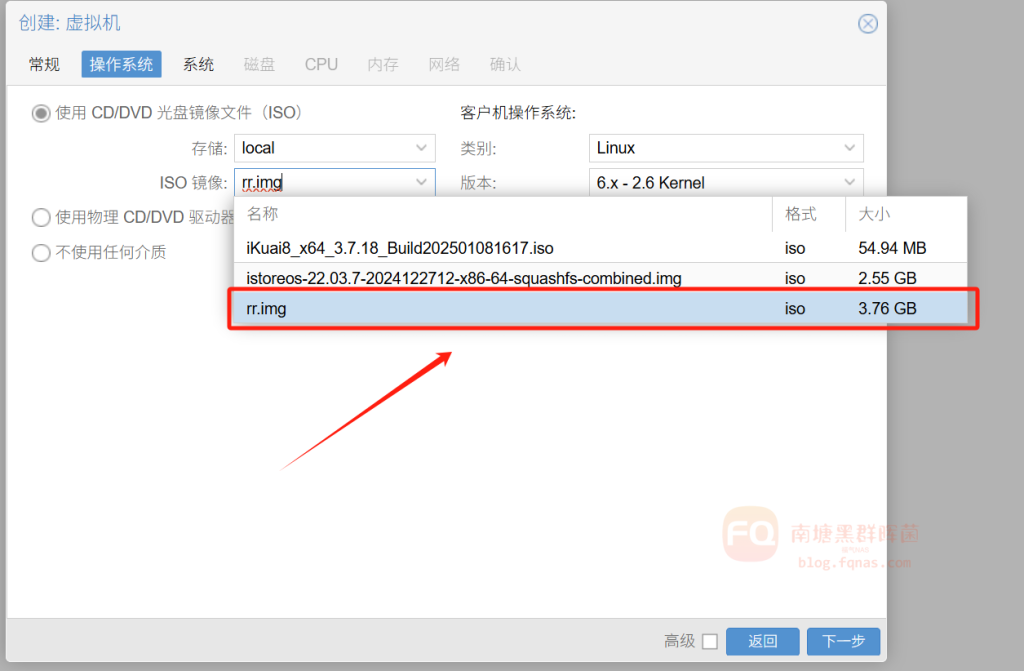Select rr.img from the list

click(266, 309)
